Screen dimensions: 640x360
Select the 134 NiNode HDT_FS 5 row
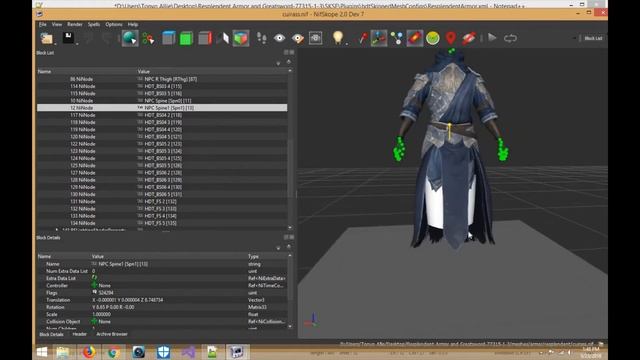[x=162, y=223]
